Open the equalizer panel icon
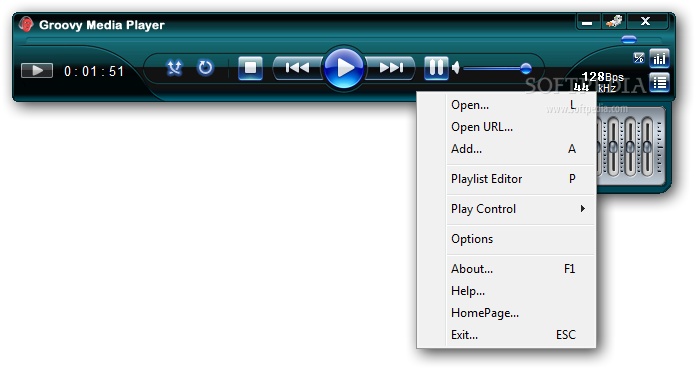Image resolution: width=696 pixels, height=369 pixels. 659,58
